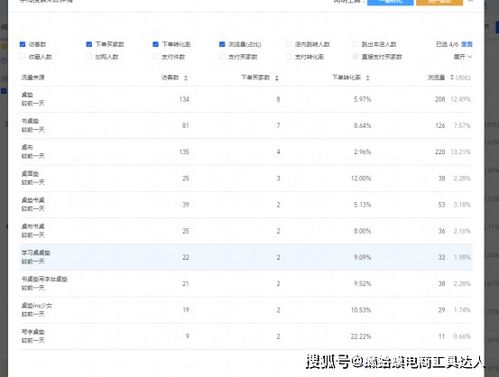Image resolution: width=499 pixels, height=377 pixels.
Task: Enable the 支付转化率 checkbox
Action: (x=289, y=57)
